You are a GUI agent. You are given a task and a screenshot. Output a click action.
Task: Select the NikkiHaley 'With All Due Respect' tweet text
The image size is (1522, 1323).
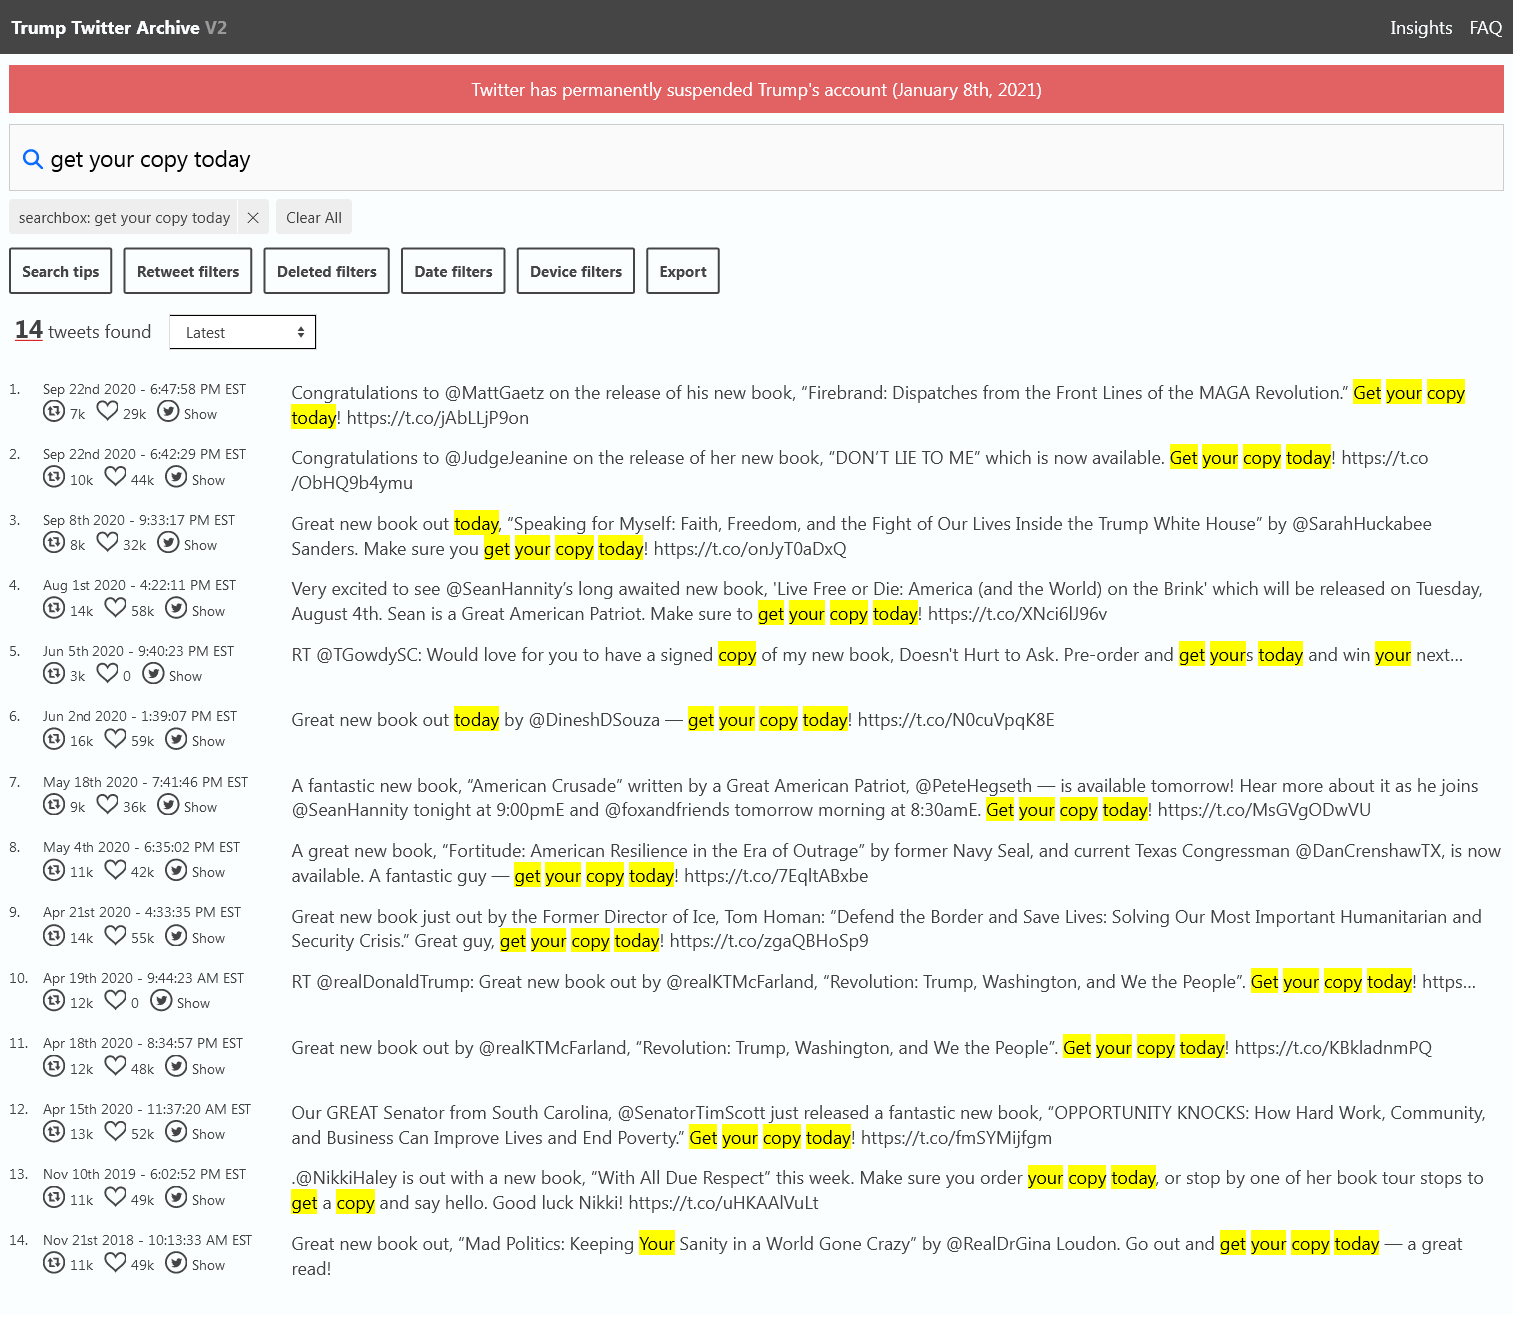887,1190
